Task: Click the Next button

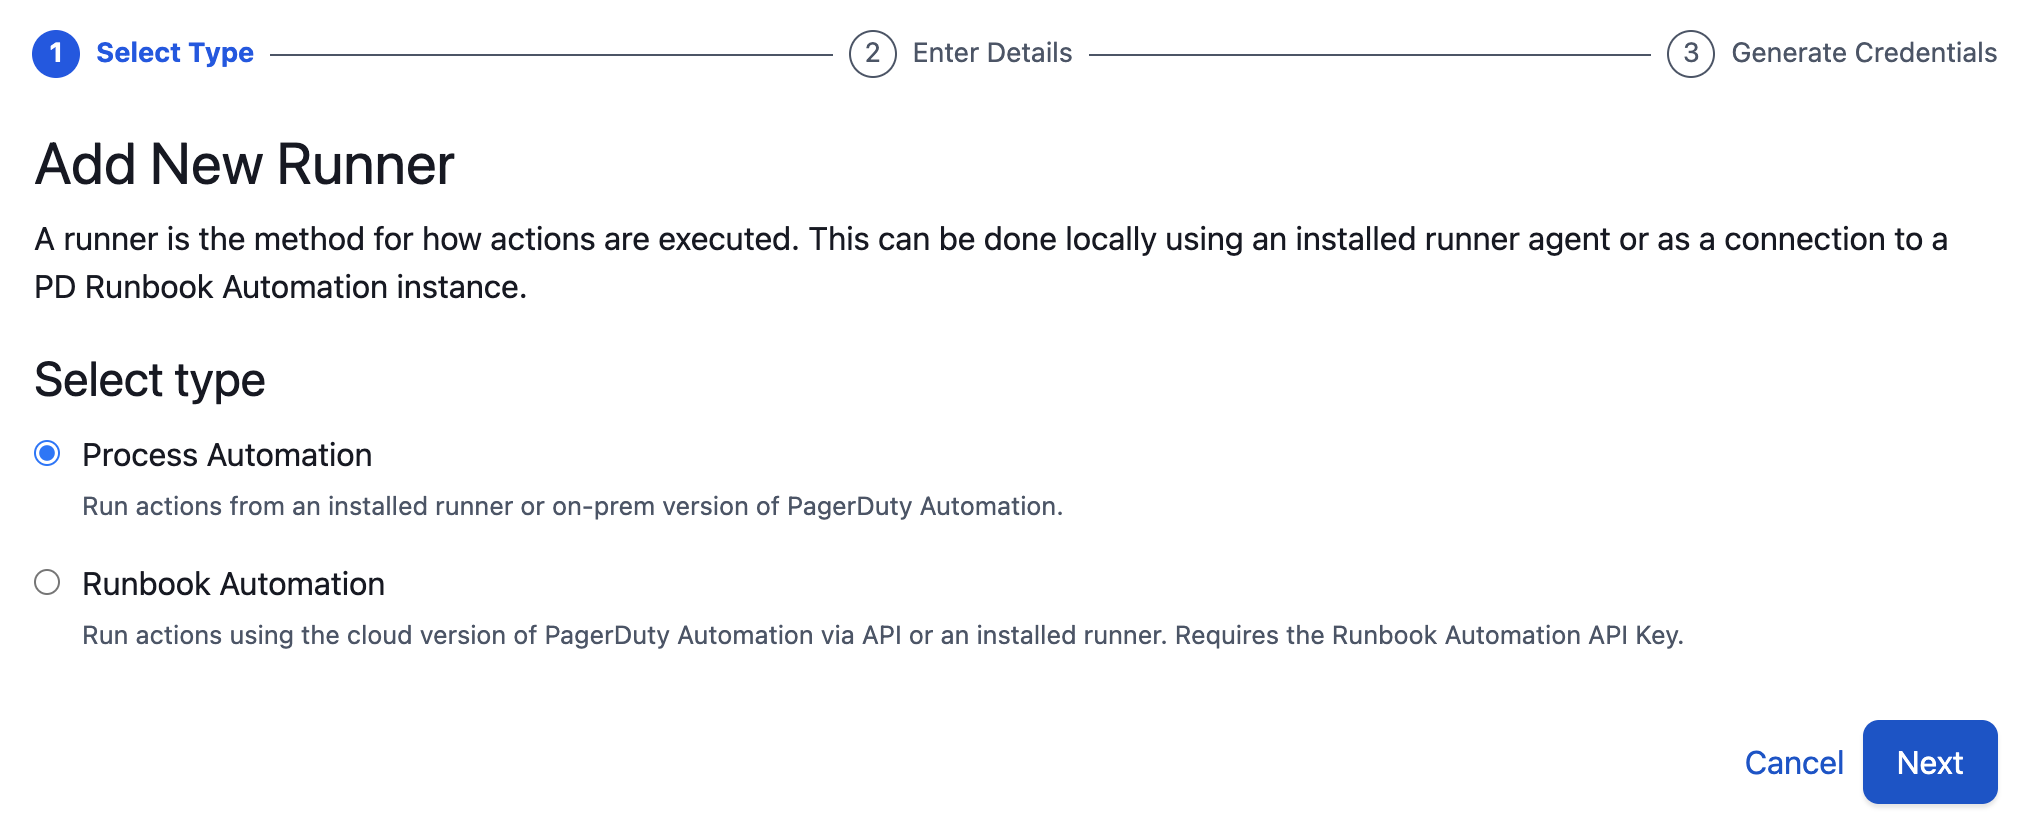Action: pos(1930,762)
